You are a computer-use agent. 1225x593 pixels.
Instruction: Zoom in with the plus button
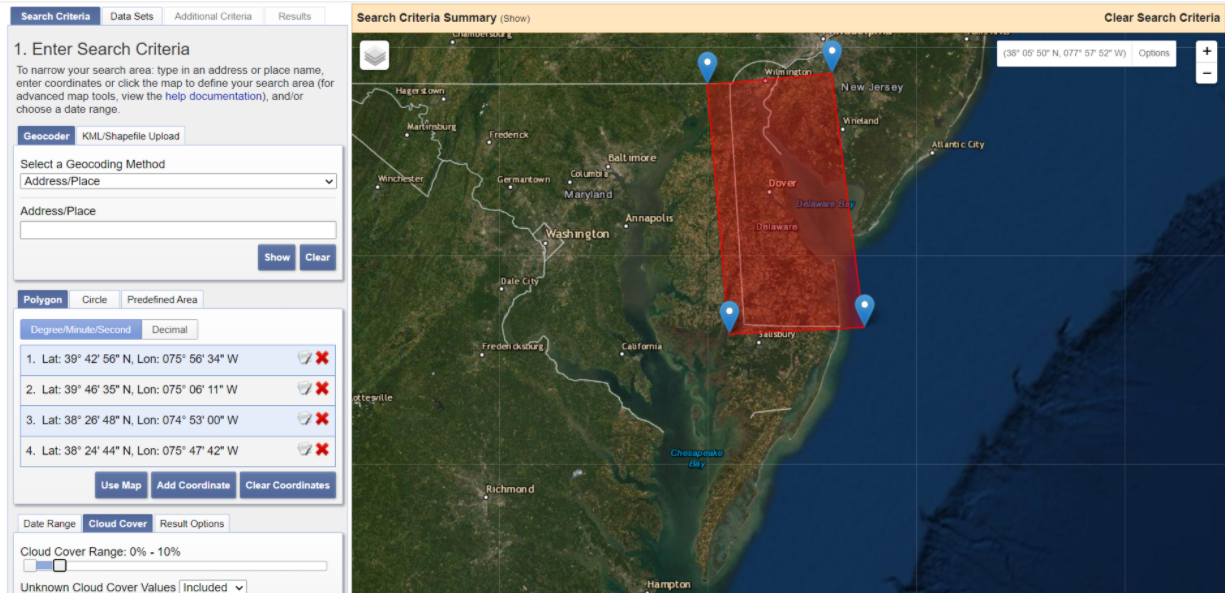(1207, 52)
